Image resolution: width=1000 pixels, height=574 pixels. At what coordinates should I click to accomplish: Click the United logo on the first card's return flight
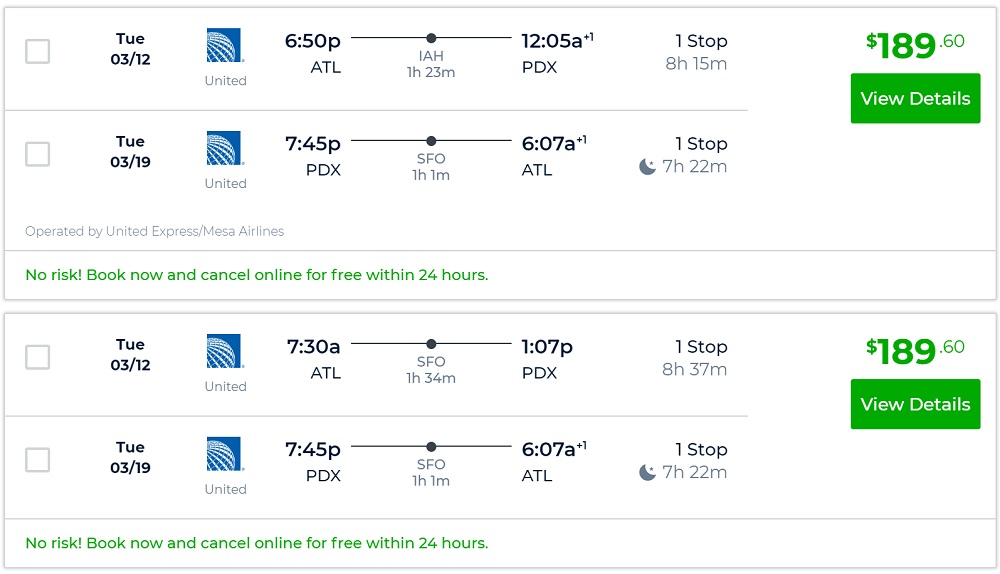tap(225, 149)
